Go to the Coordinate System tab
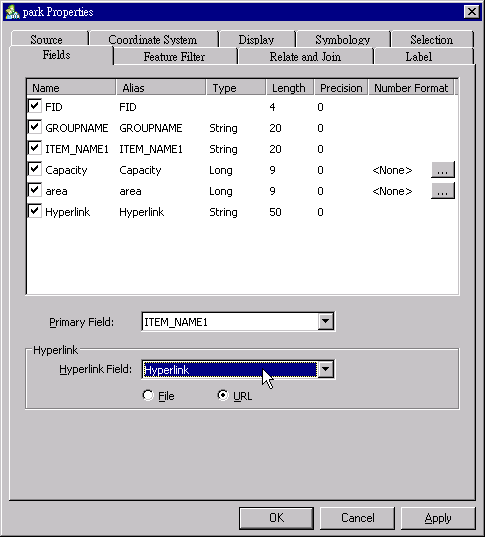The width and height of the screenshot is (485, 537). 153,39
